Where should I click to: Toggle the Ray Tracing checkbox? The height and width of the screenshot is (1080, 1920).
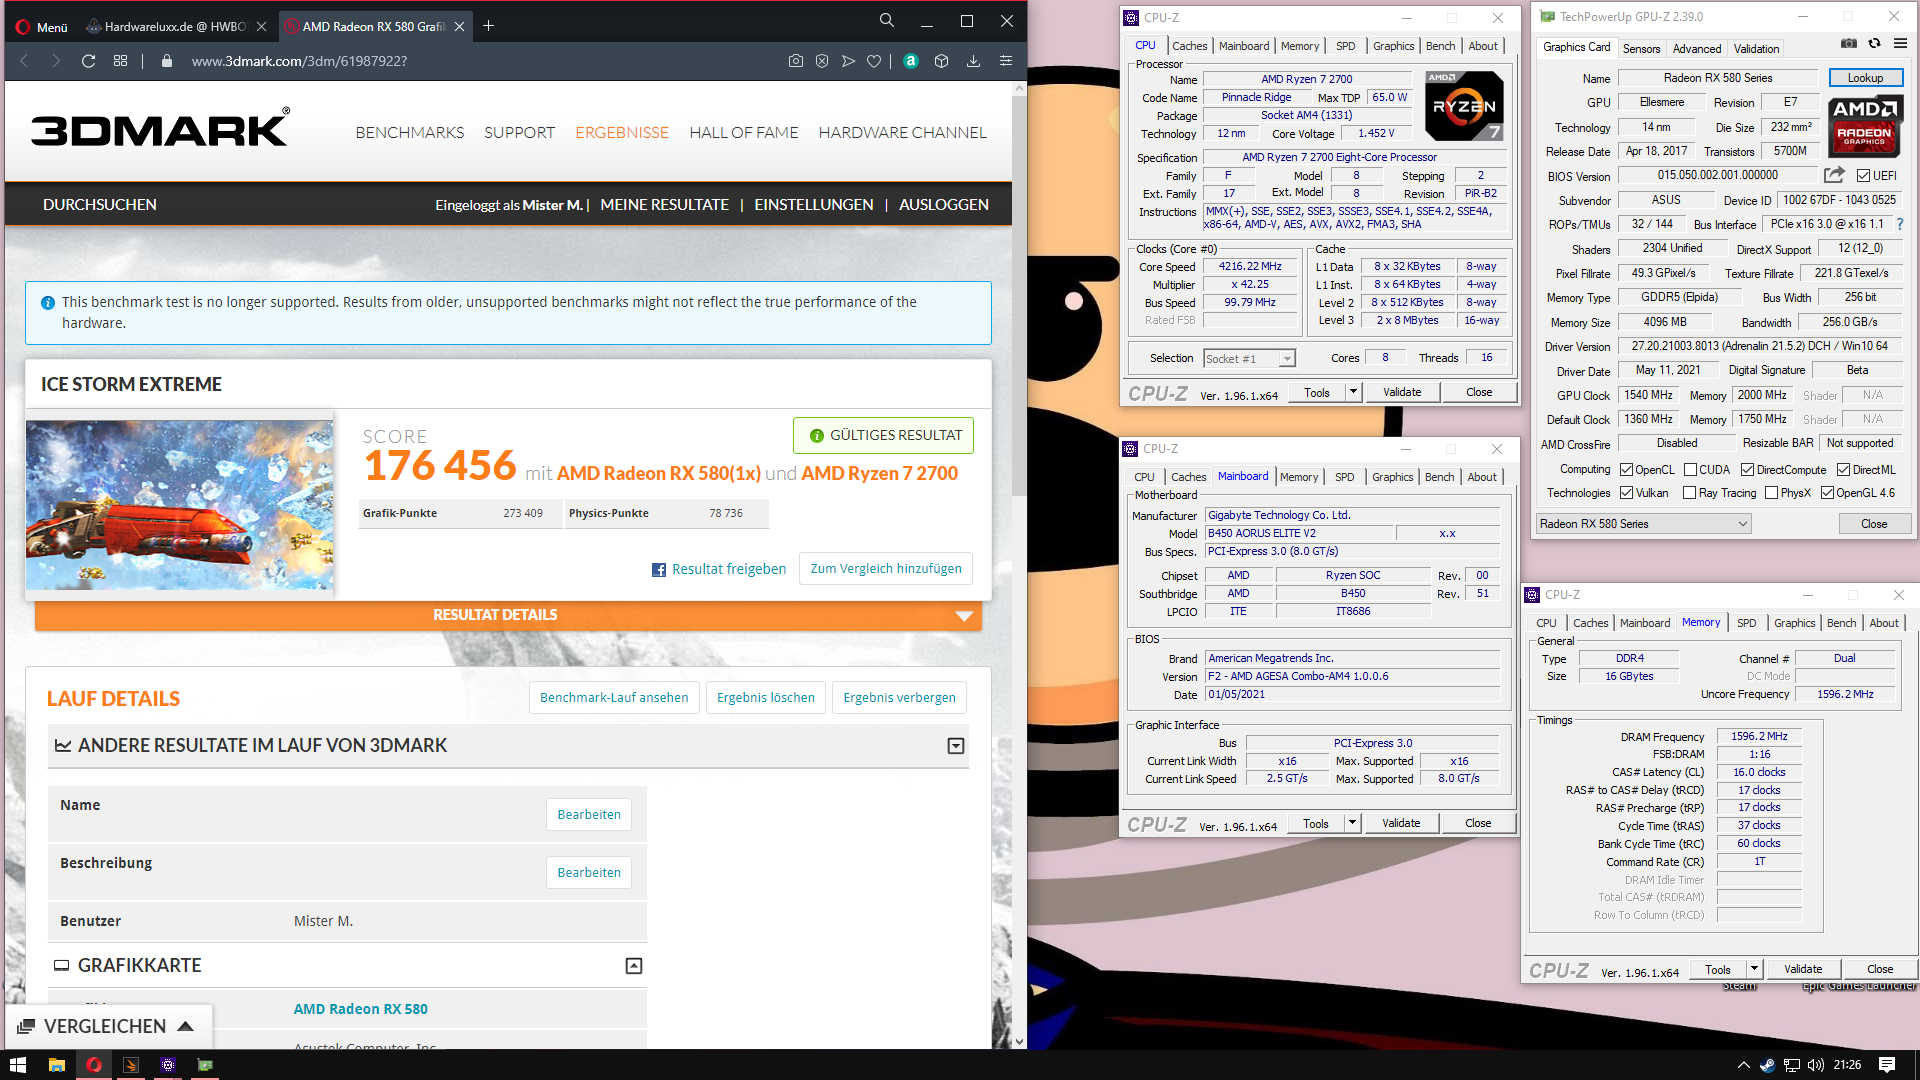coord(1689,493)
